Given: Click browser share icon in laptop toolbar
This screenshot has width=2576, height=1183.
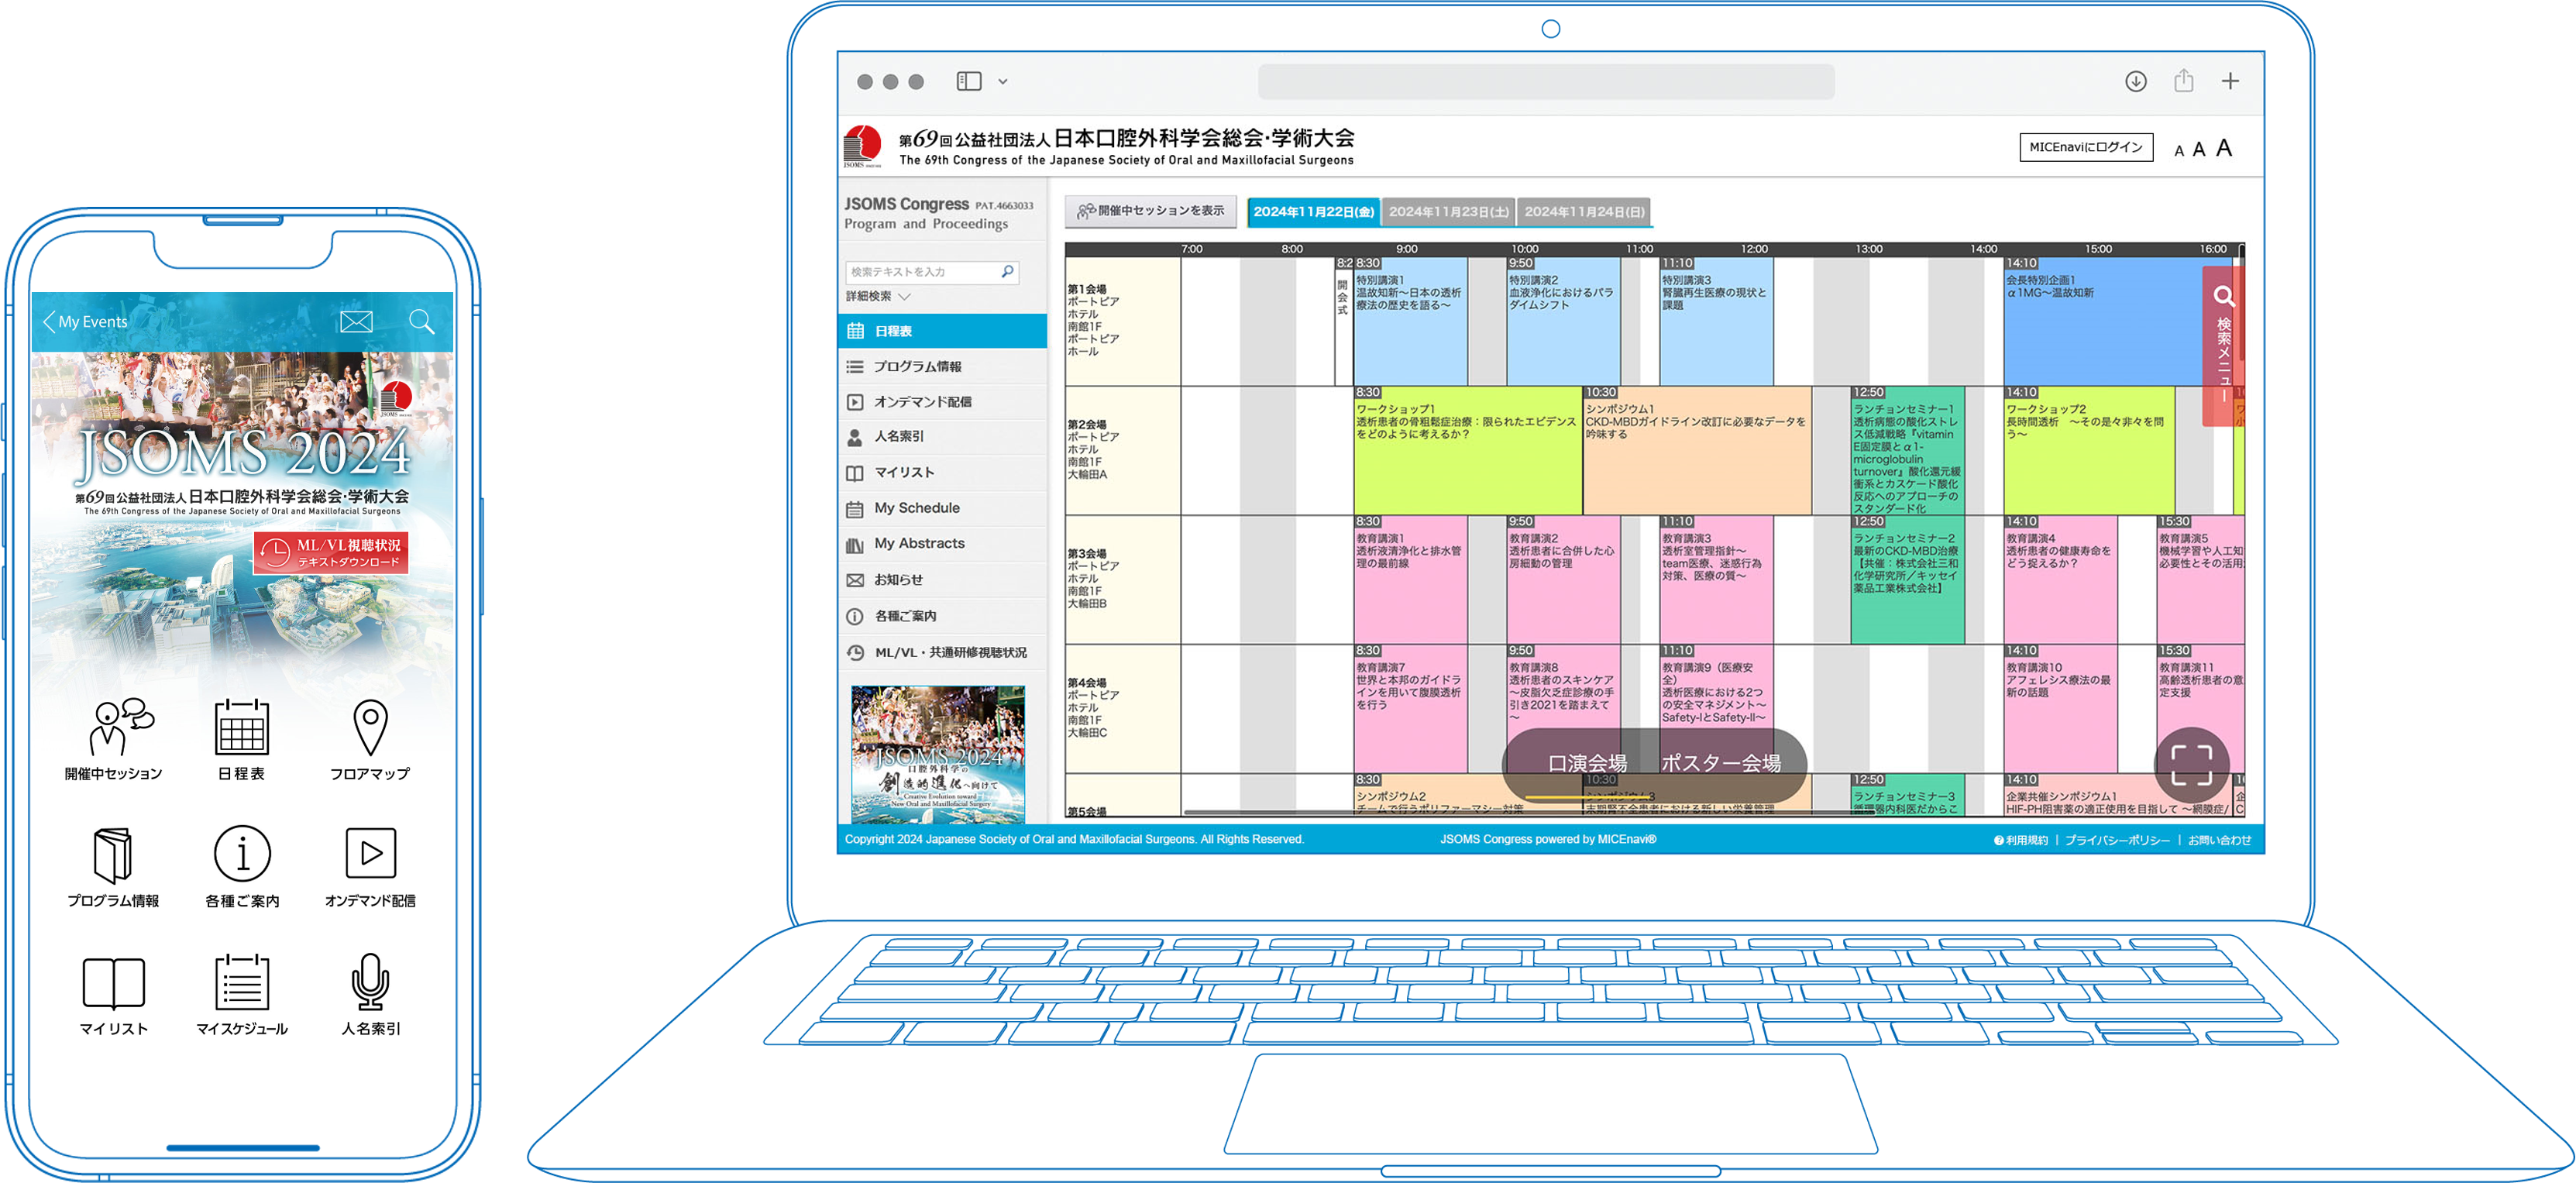Looking at the screenshot, I should [2184, 81].
